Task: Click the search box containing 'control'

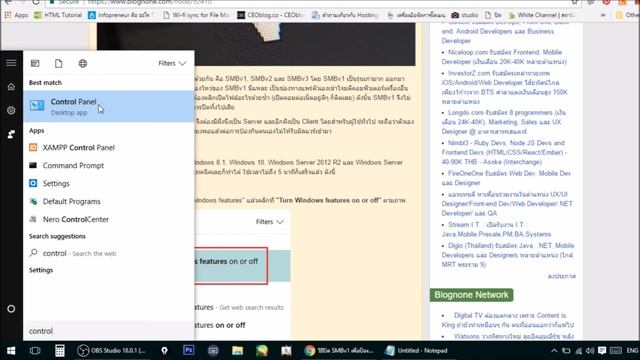Action: 109,331
